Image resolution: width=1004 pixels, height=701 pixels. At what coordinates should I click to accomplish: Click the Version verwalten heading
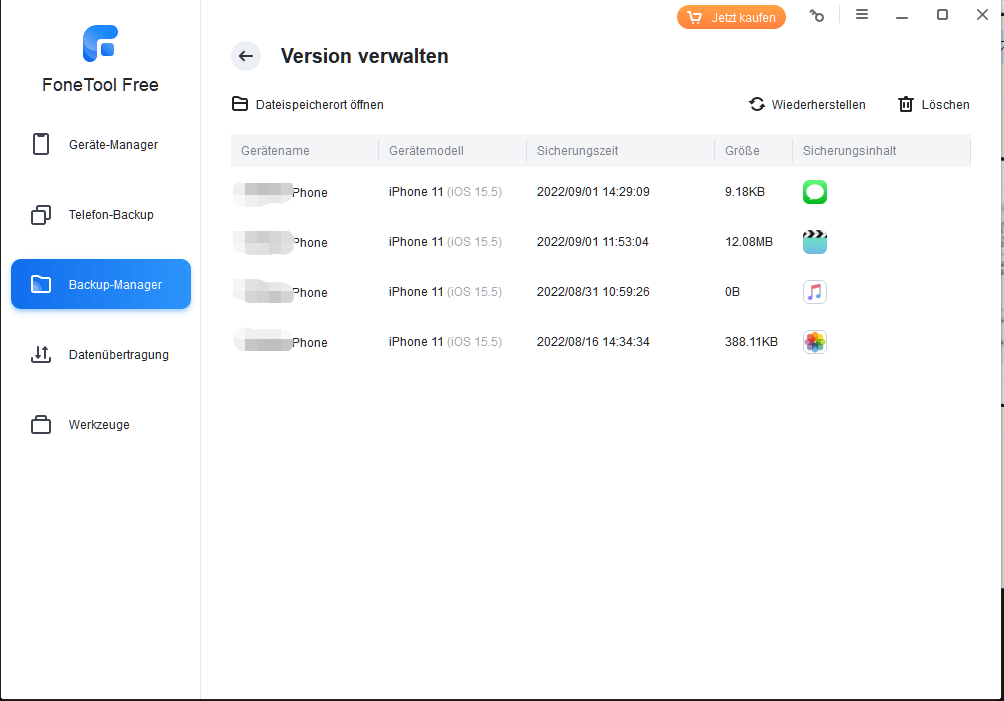pos(364,56)
